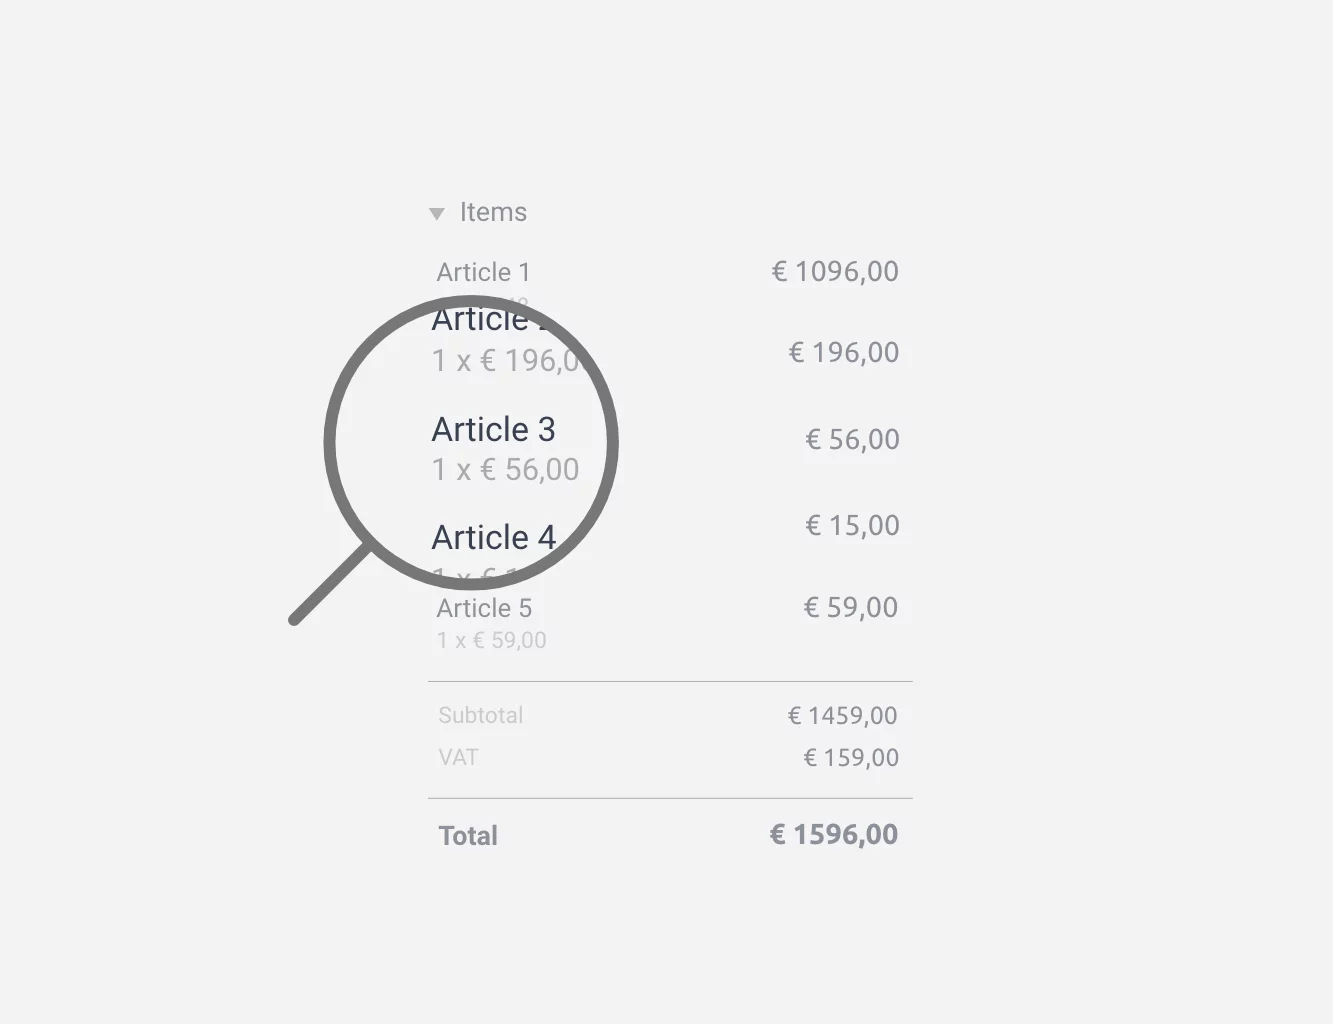
Task: Click the 1 x € 59,00 quantity line
Action: 491,640
